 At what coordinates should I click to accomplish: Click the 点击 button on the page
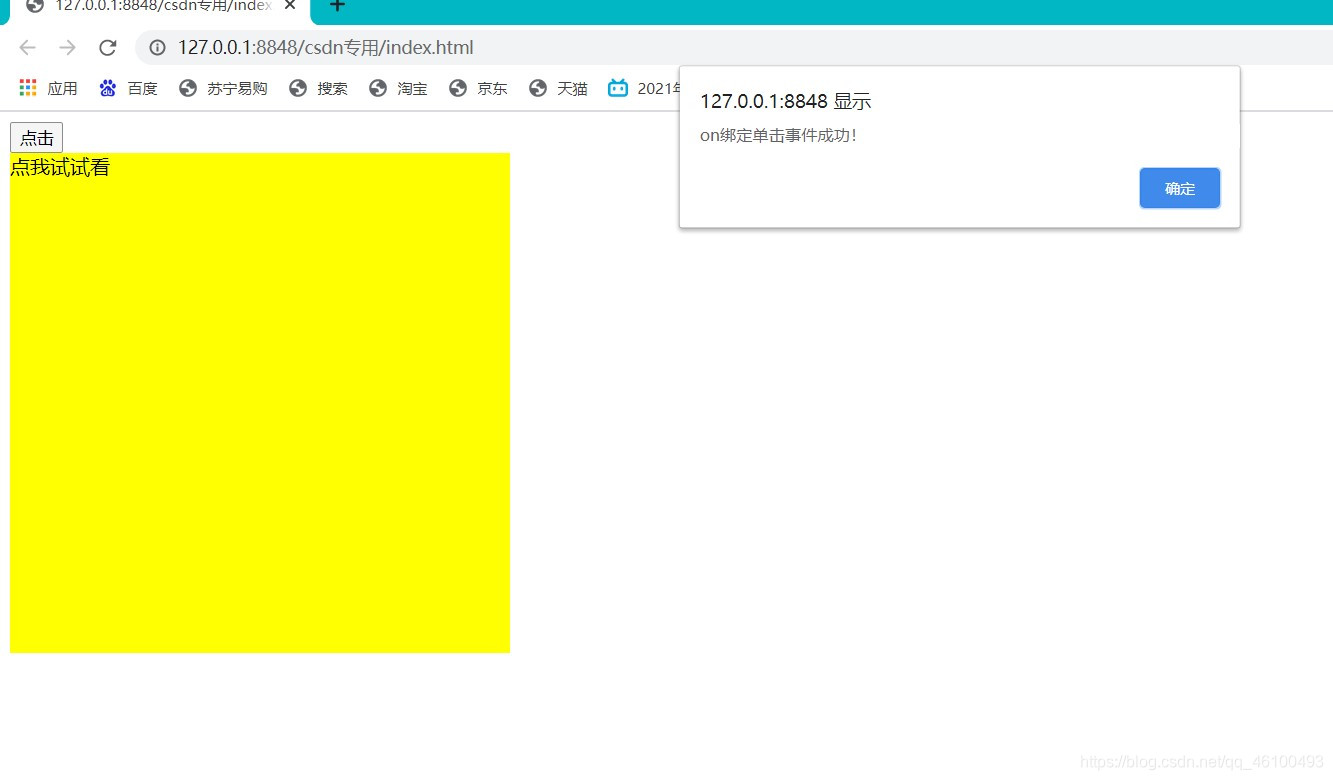[36, 138]
